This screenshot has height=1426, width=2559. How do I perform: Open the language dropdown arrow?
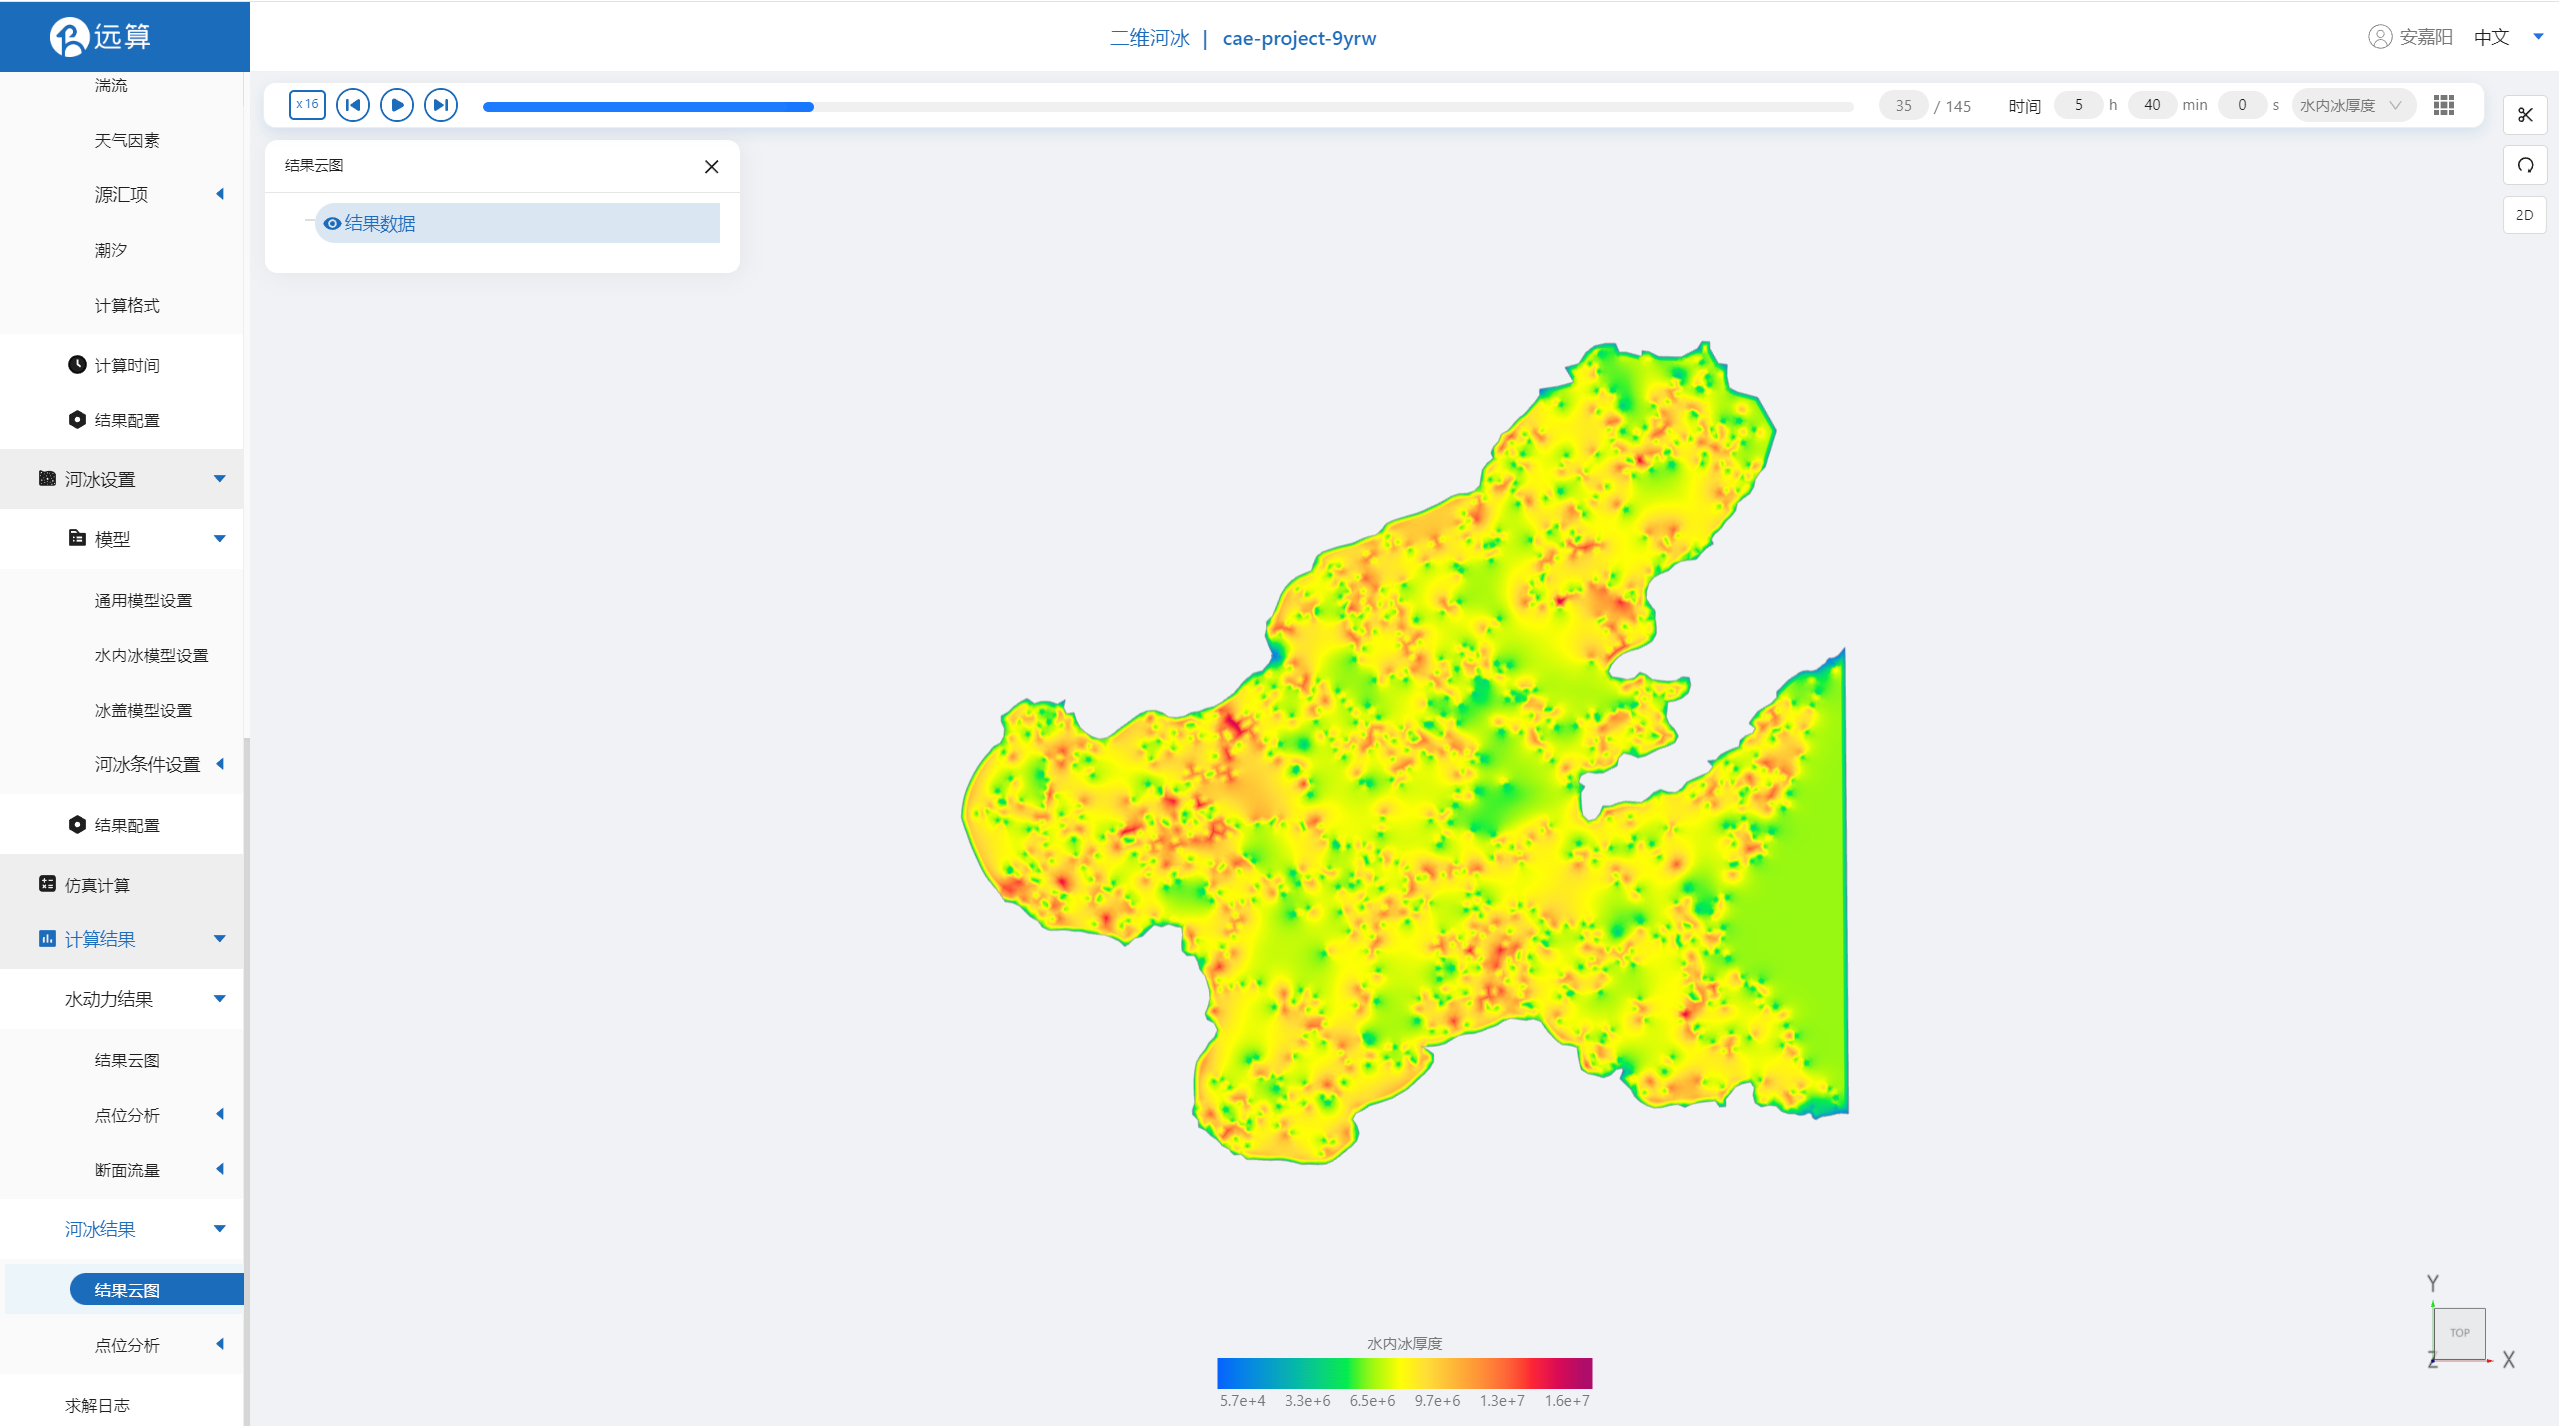click(2538, 37)
